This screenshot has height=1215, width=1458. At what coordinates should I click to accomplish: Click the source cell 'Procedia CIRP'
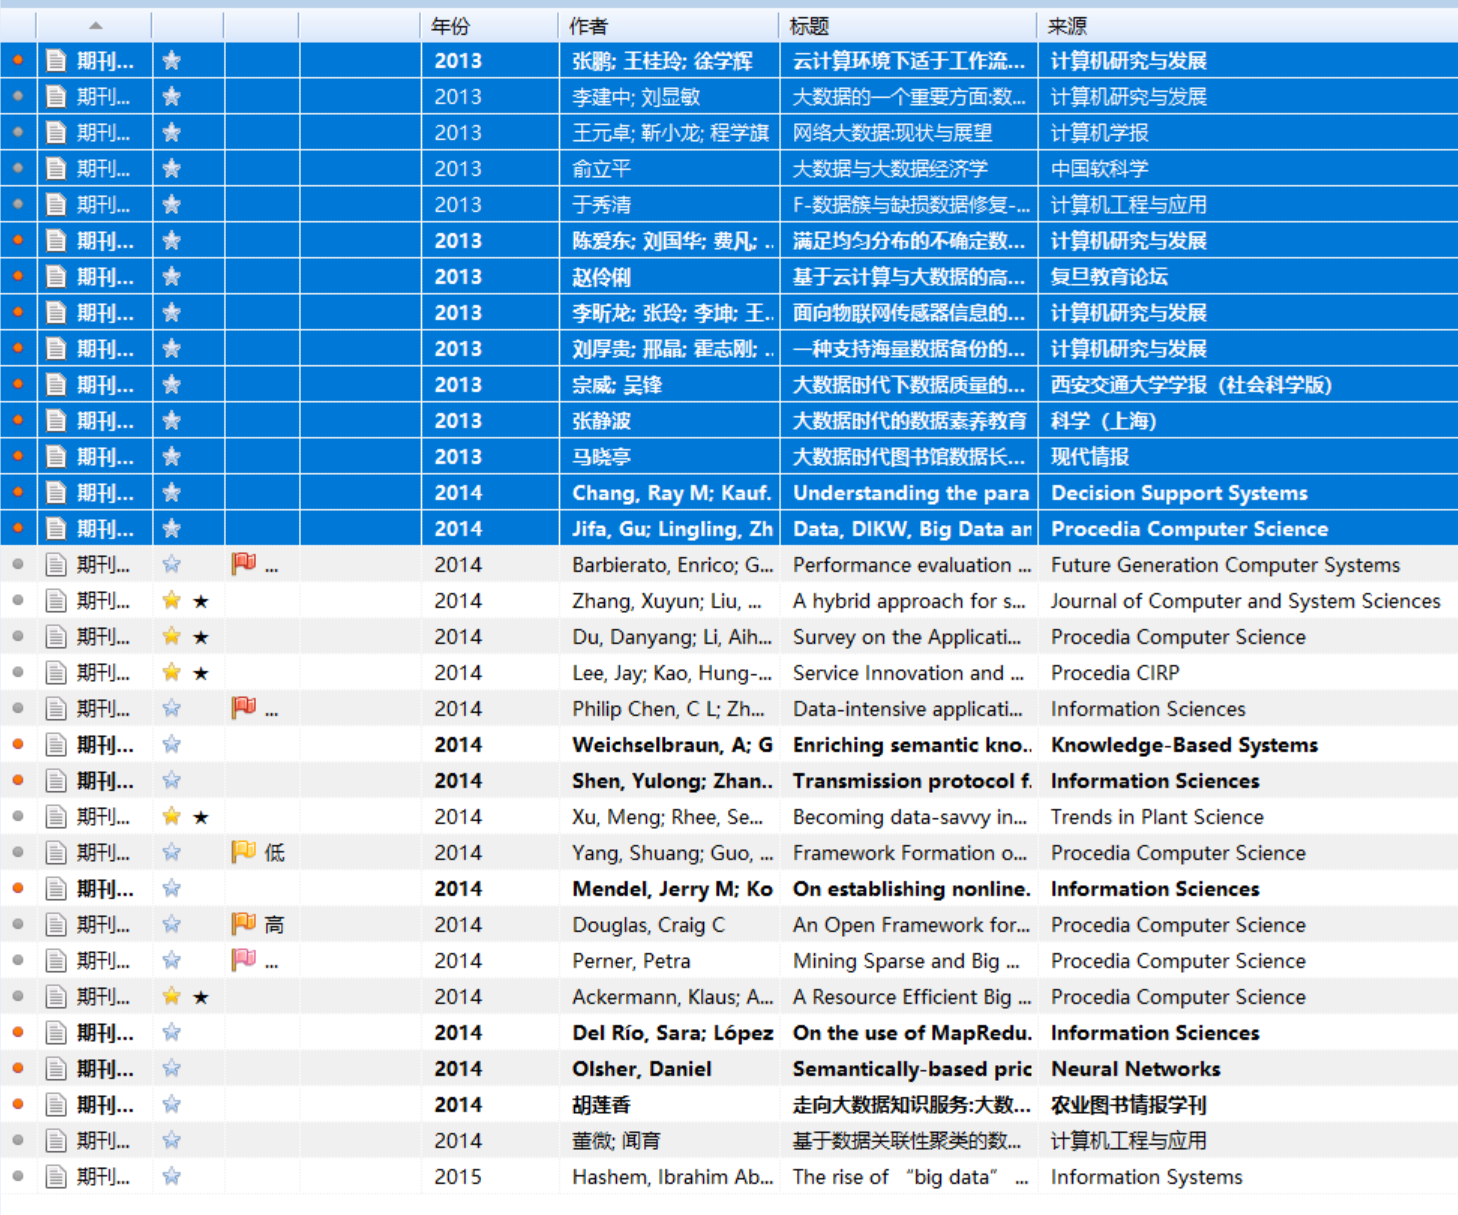pyautogui.click(x=1115, y=673)
